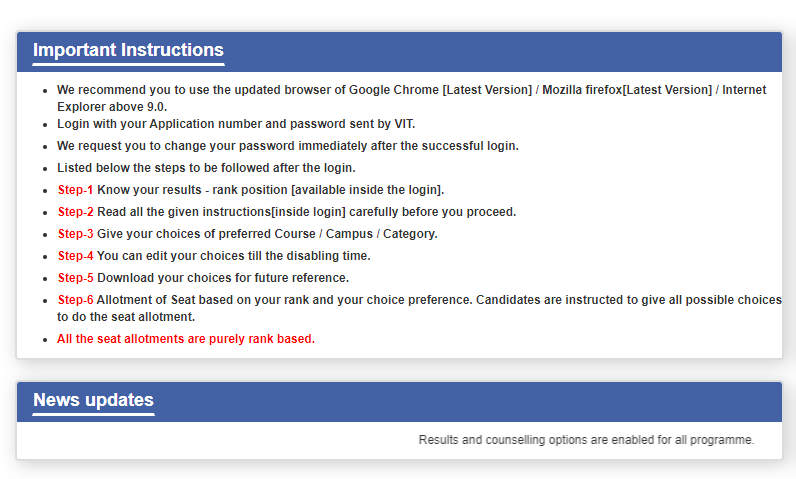Click the "News updates" heading

click(x=93, y=400)
